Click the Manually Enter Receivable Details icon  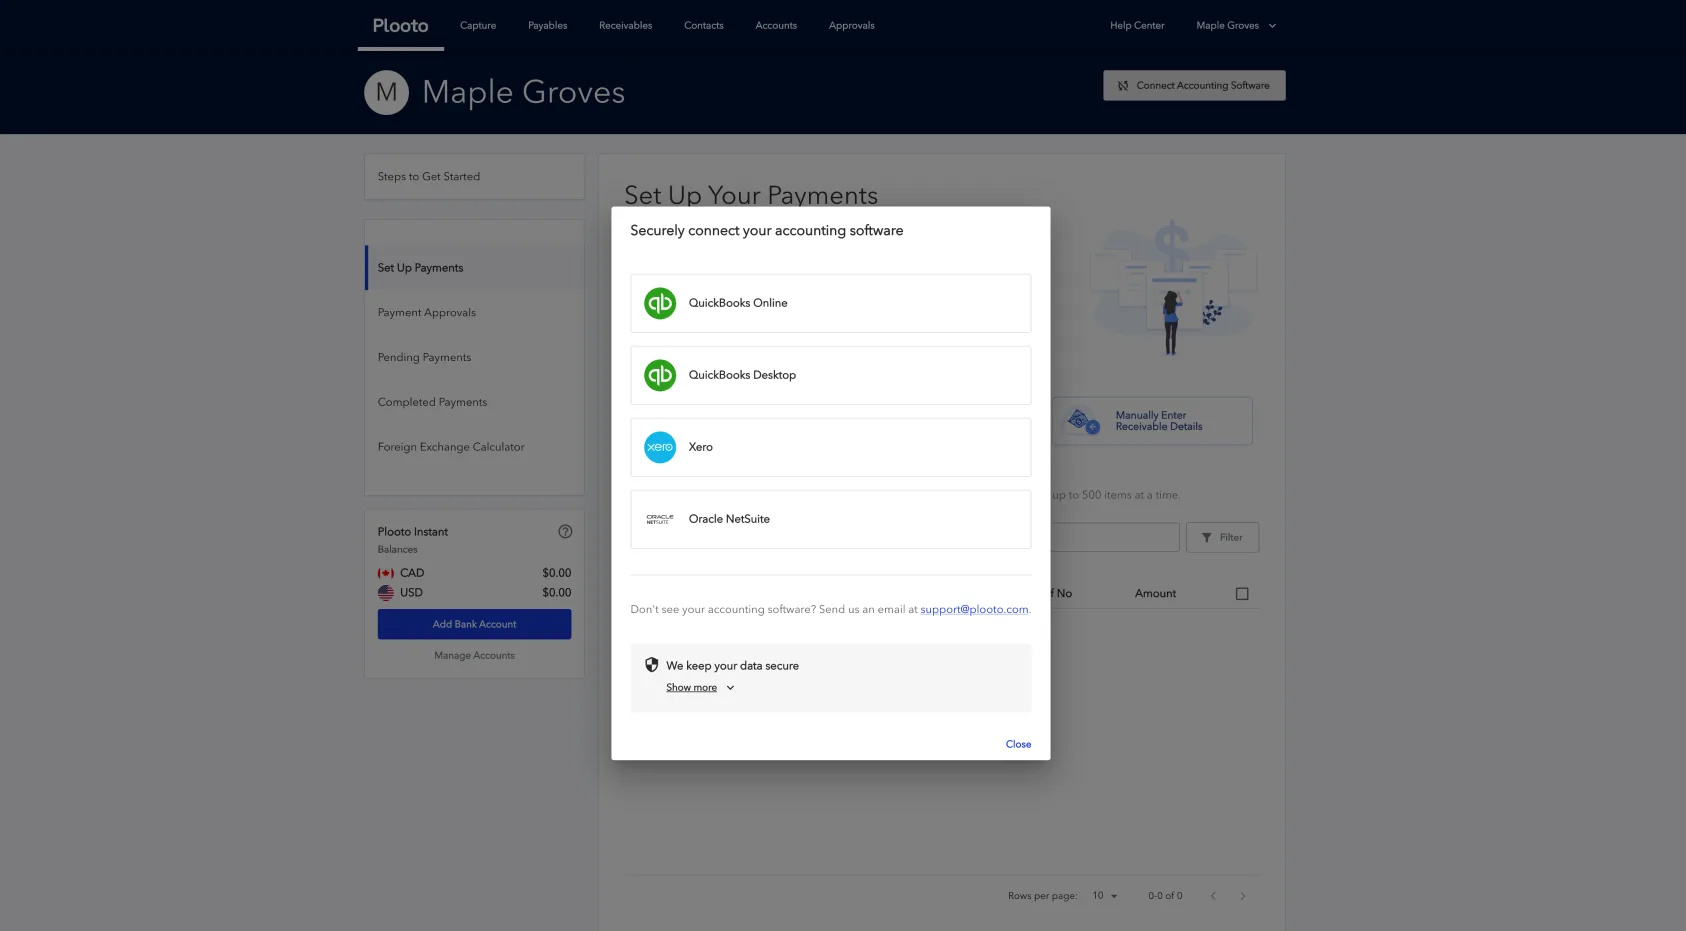click(1084, 421)
